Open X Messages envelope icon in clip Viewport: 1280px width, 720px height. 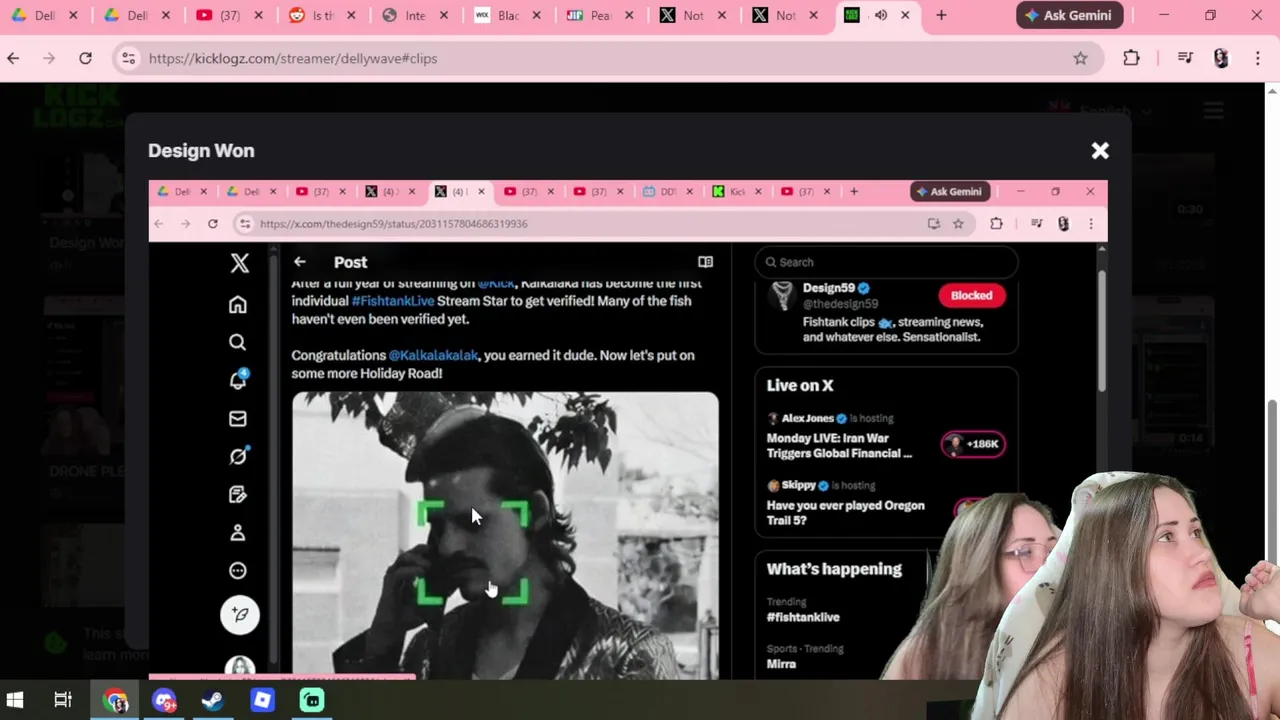tap(238, 419)
